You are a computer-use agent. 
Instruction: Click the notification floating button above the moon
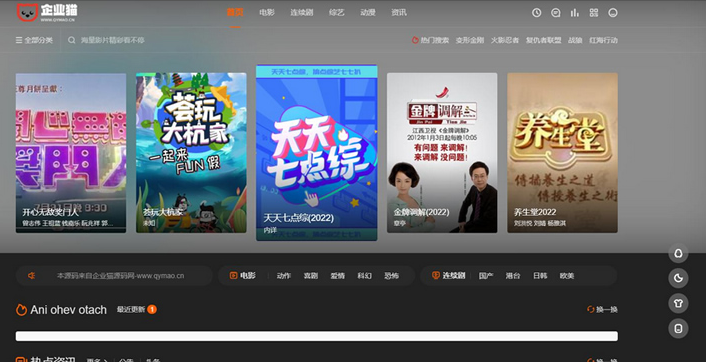tap(678, 253)
